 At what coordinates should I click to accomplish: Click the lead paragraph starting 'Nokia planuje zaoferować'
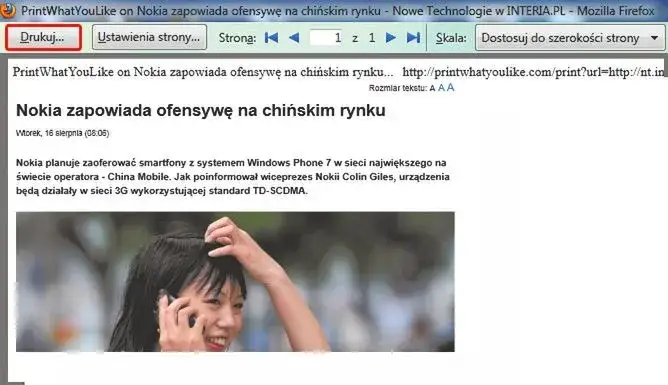[x=233, y=177]
